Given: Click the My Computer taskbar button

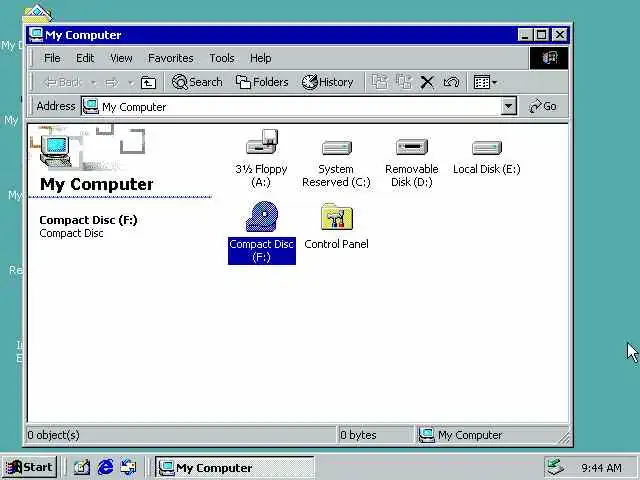Looking at the screenshot, I should click(234, 467).
